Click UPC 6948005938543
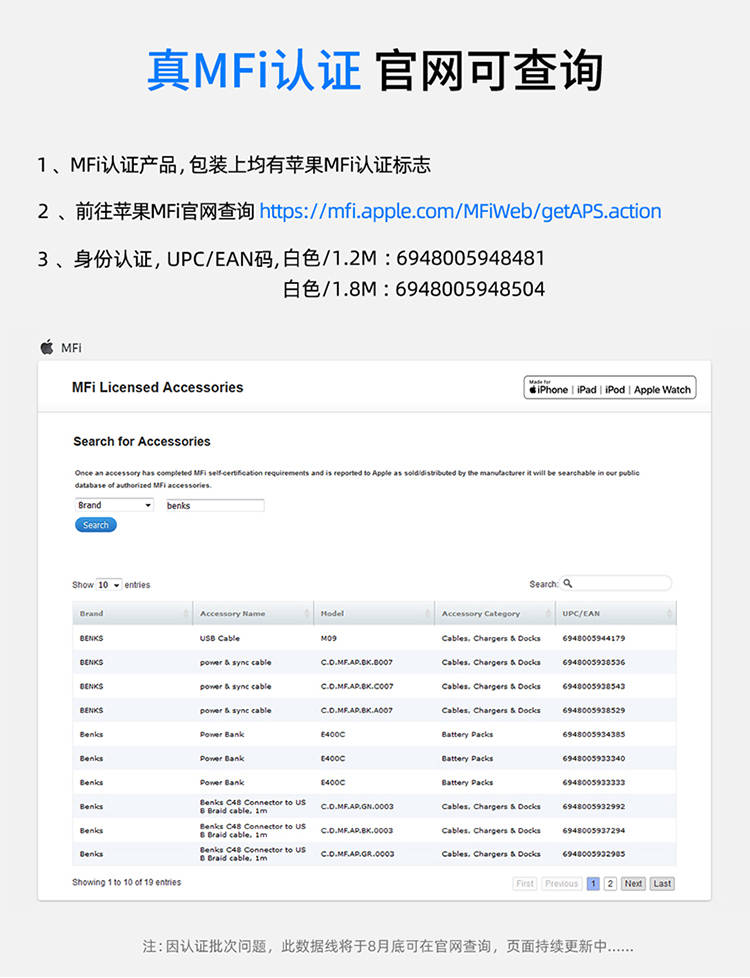Viewport: 750px width, 978px height. [593, 686]
